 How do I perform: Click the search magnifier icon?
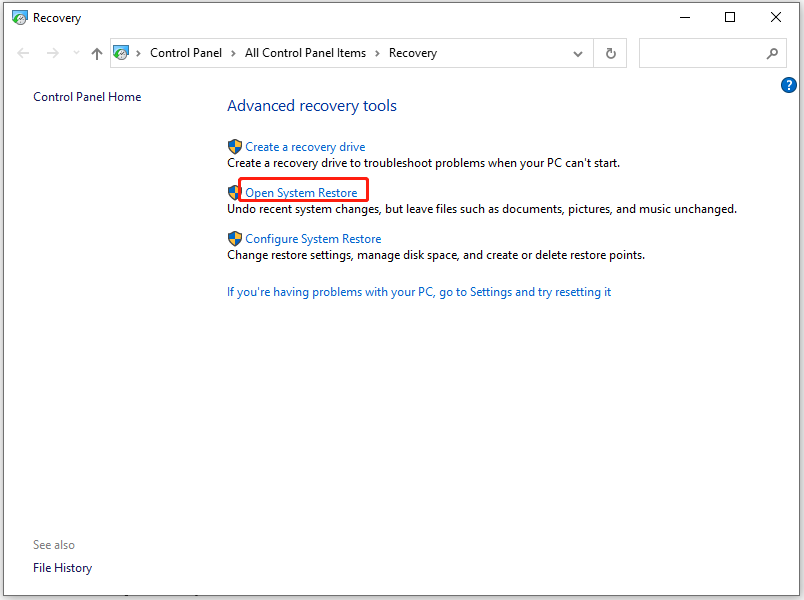point(772,53)
